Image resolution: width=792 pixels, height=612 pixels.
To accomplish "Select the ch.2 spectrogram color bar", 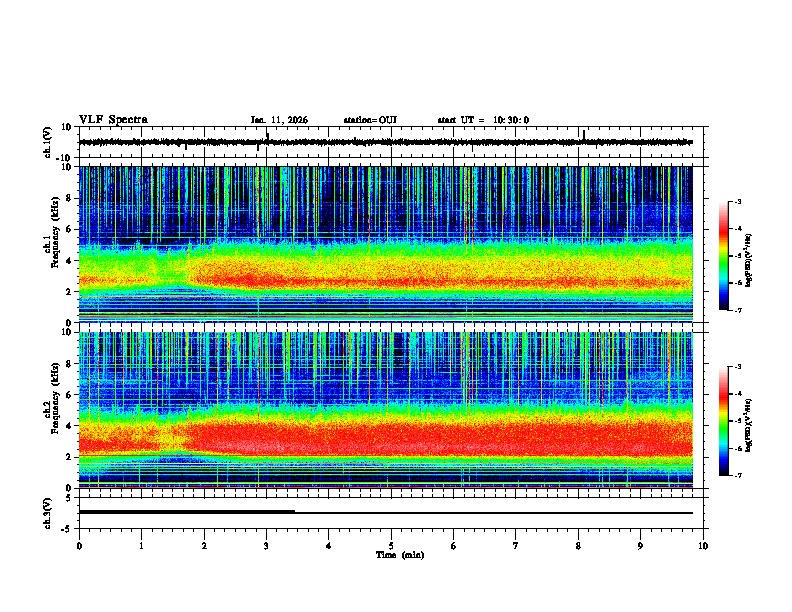I will [x=723, y=421].
